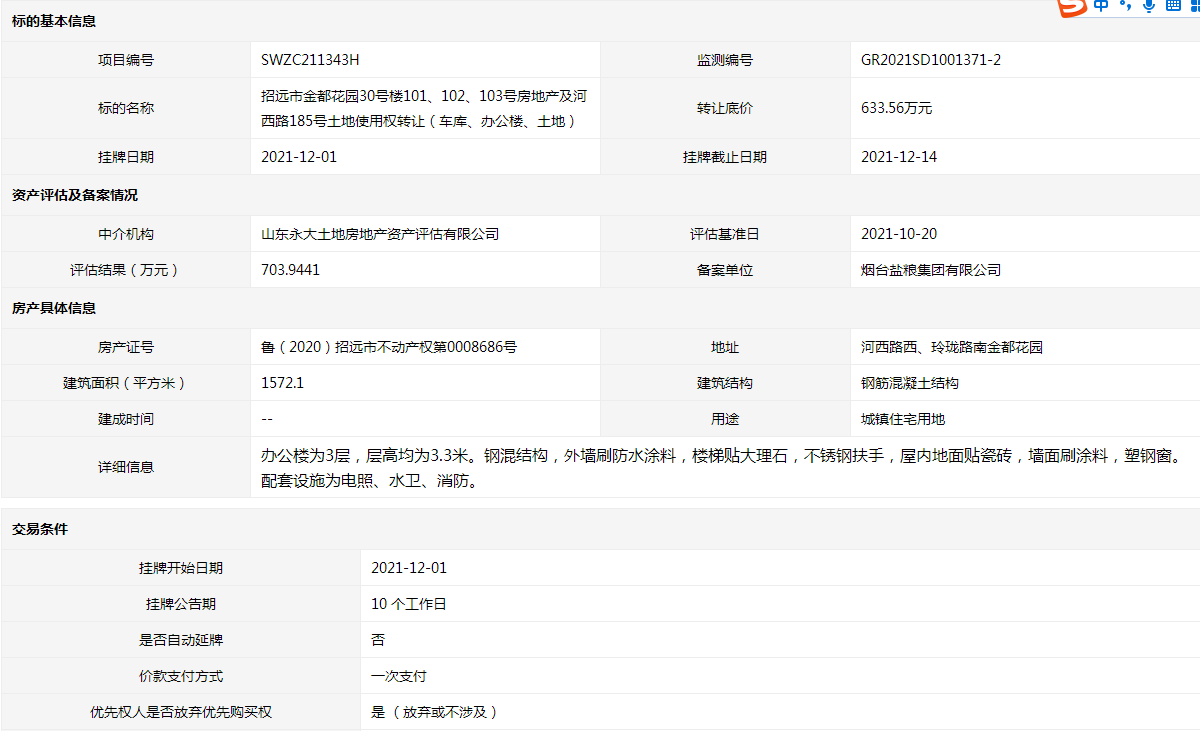Viewport: 1200px width, 731px height.
Task: Click transfer base price 633.56万元
Action: 896,108
